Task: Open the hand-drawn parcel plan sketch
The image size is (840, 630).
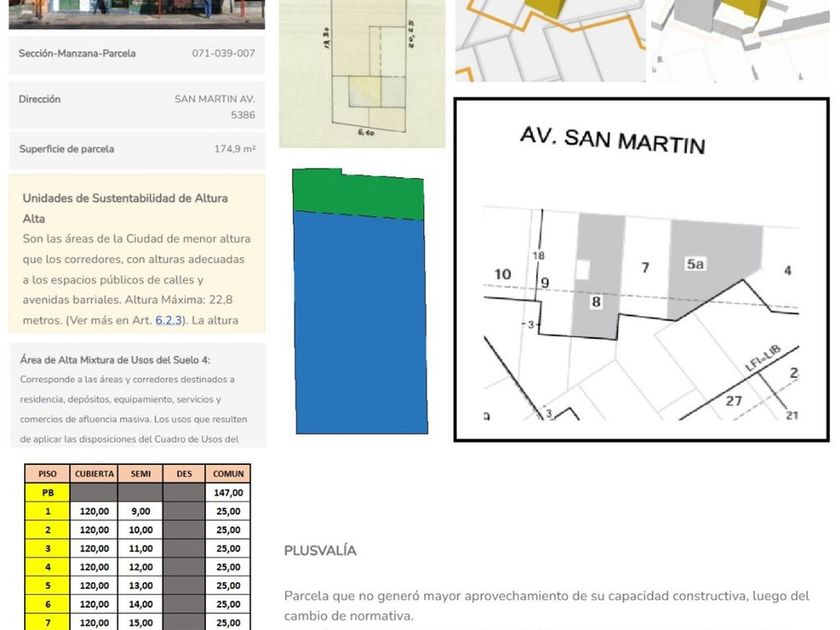Action: click(362, 72)
